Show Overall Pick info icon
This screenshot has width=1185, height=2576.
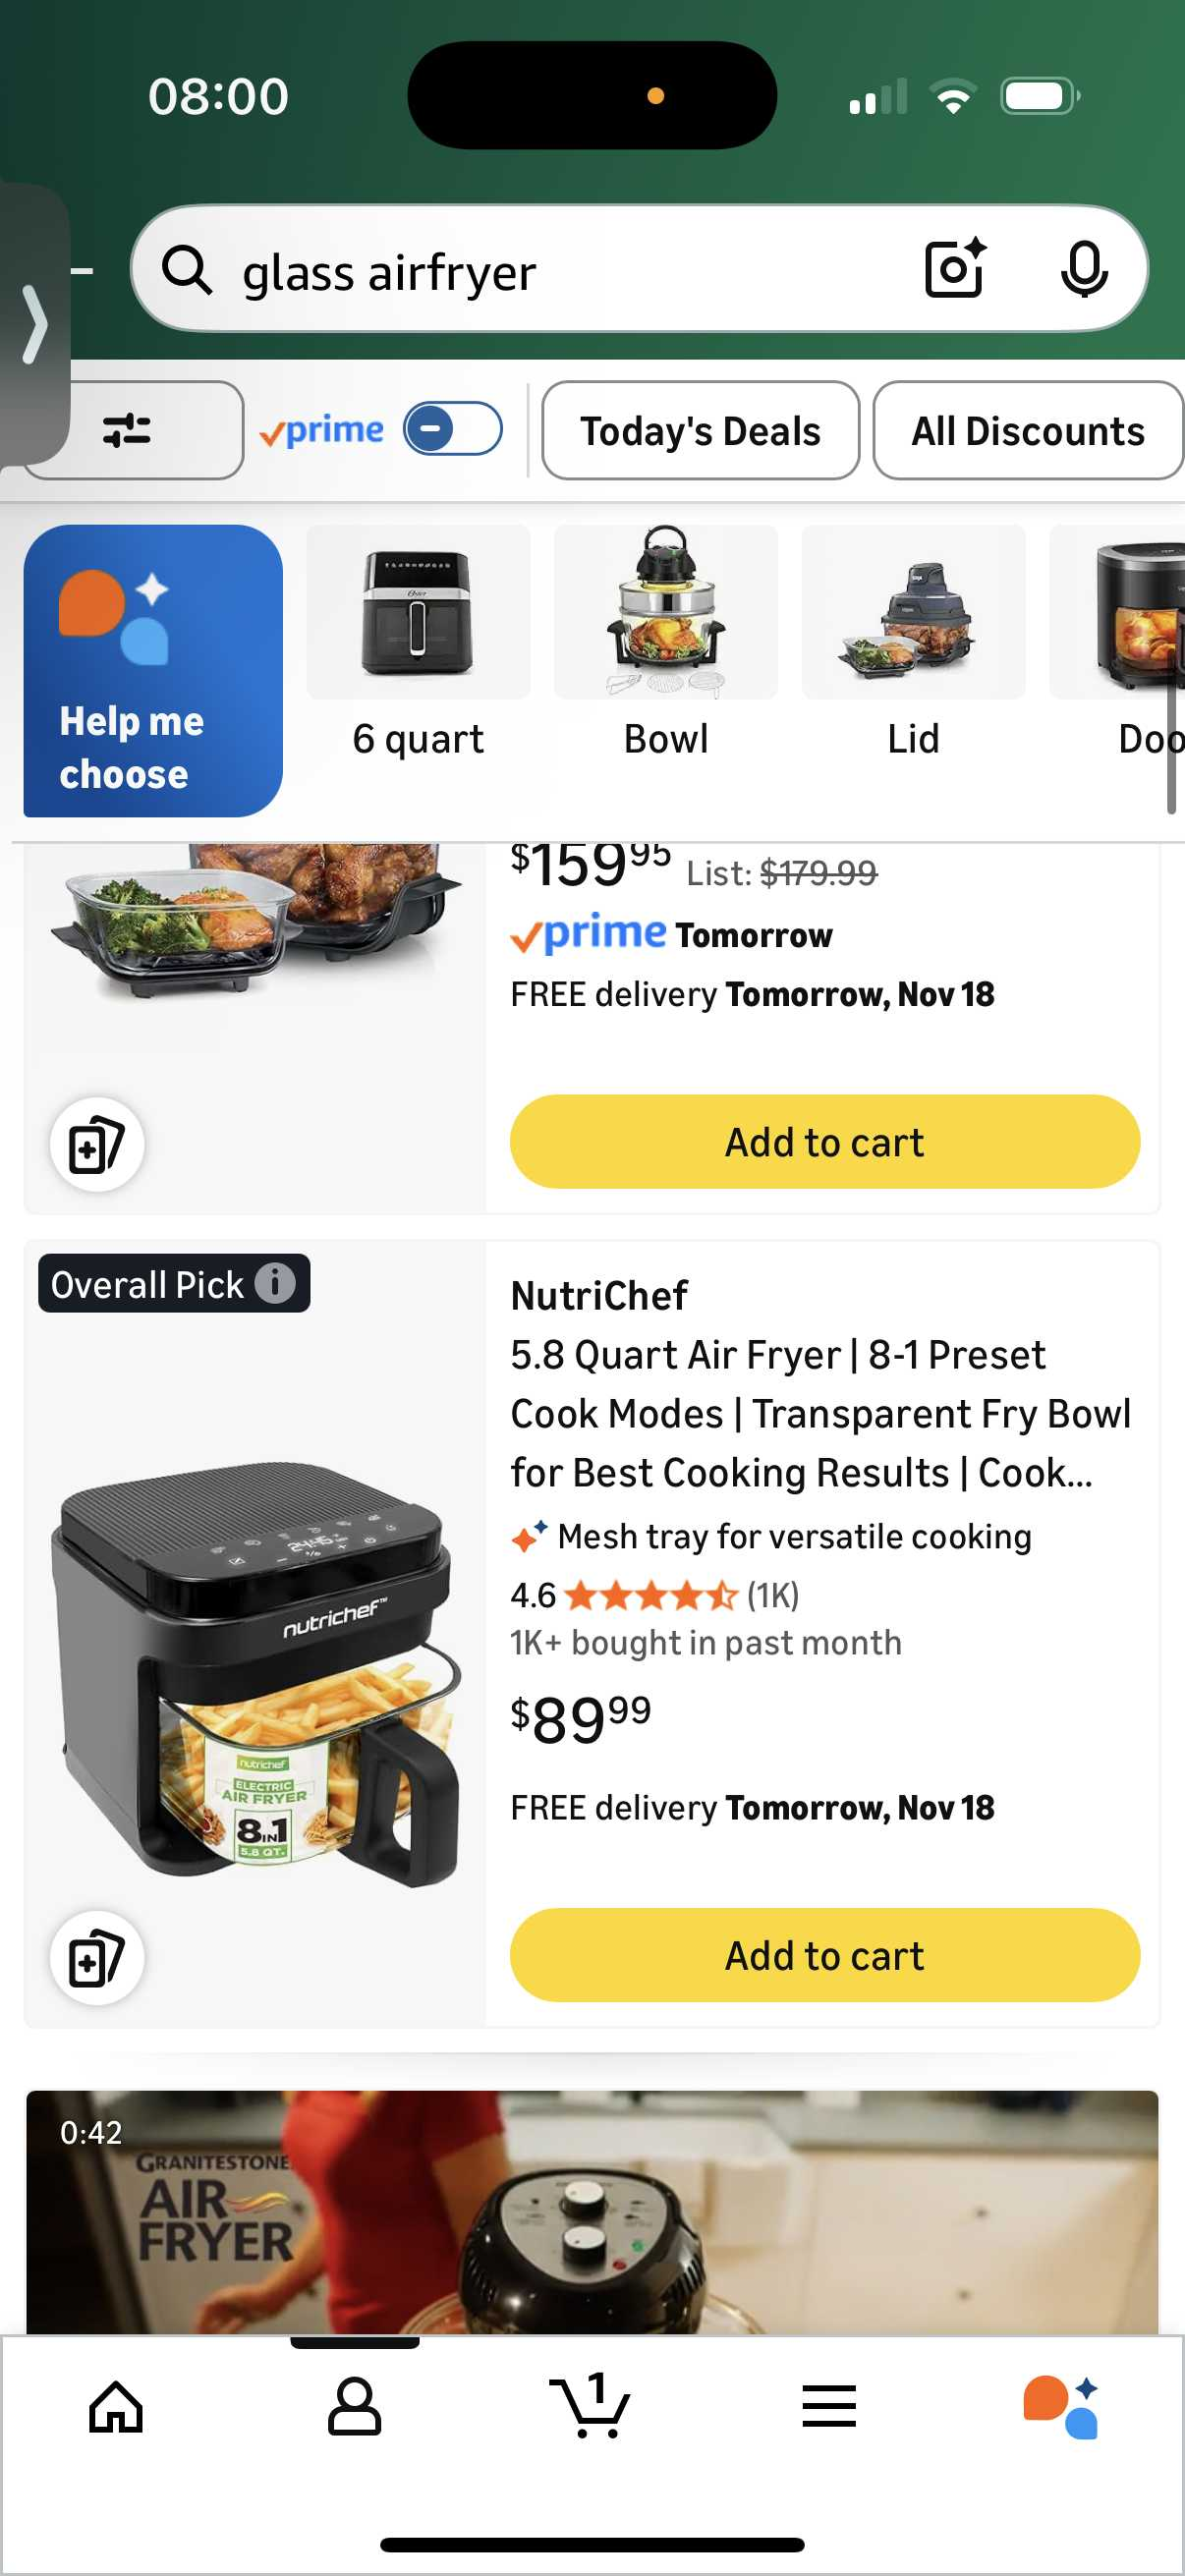point(275,1282)
